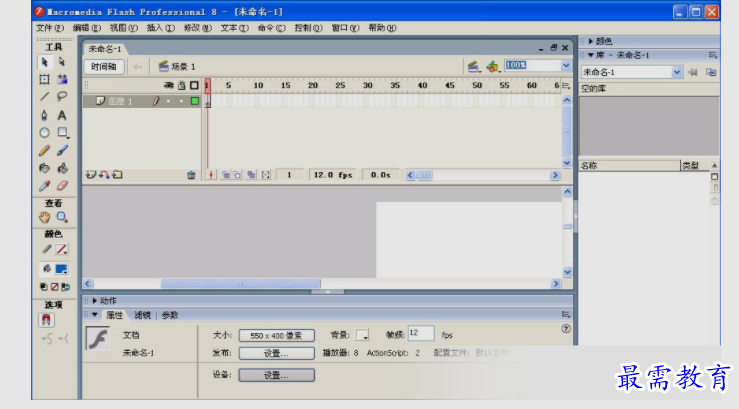Screen dimensions: 739x409
Task: Switch to the Parameters tab
Action: pos(170,315)
